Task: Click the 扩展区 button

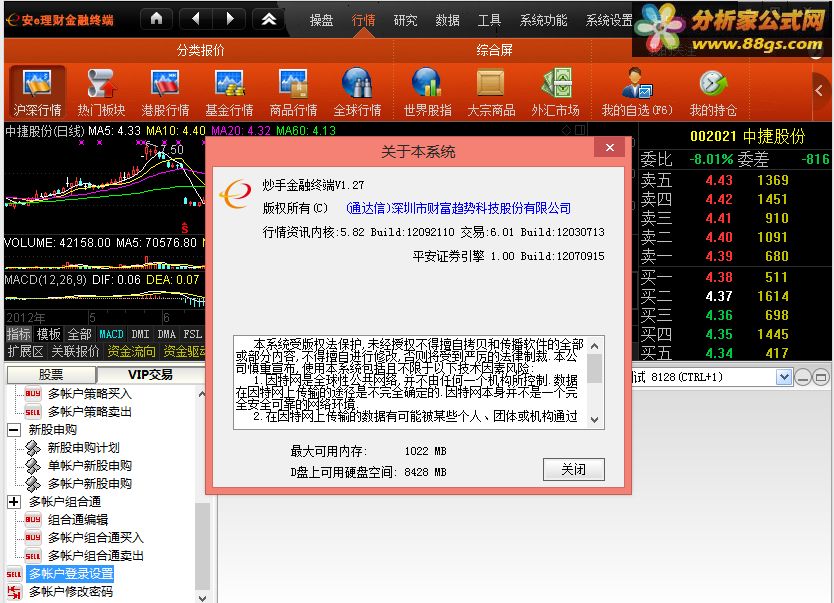Action: (25, 351)
